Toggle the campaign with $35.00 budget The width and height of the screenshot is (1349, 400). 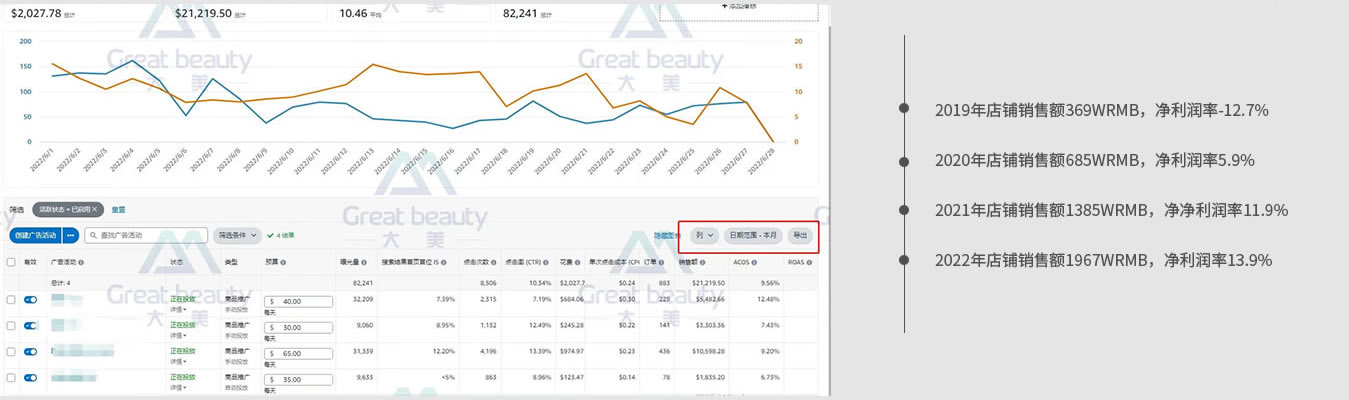pos(30,378)
